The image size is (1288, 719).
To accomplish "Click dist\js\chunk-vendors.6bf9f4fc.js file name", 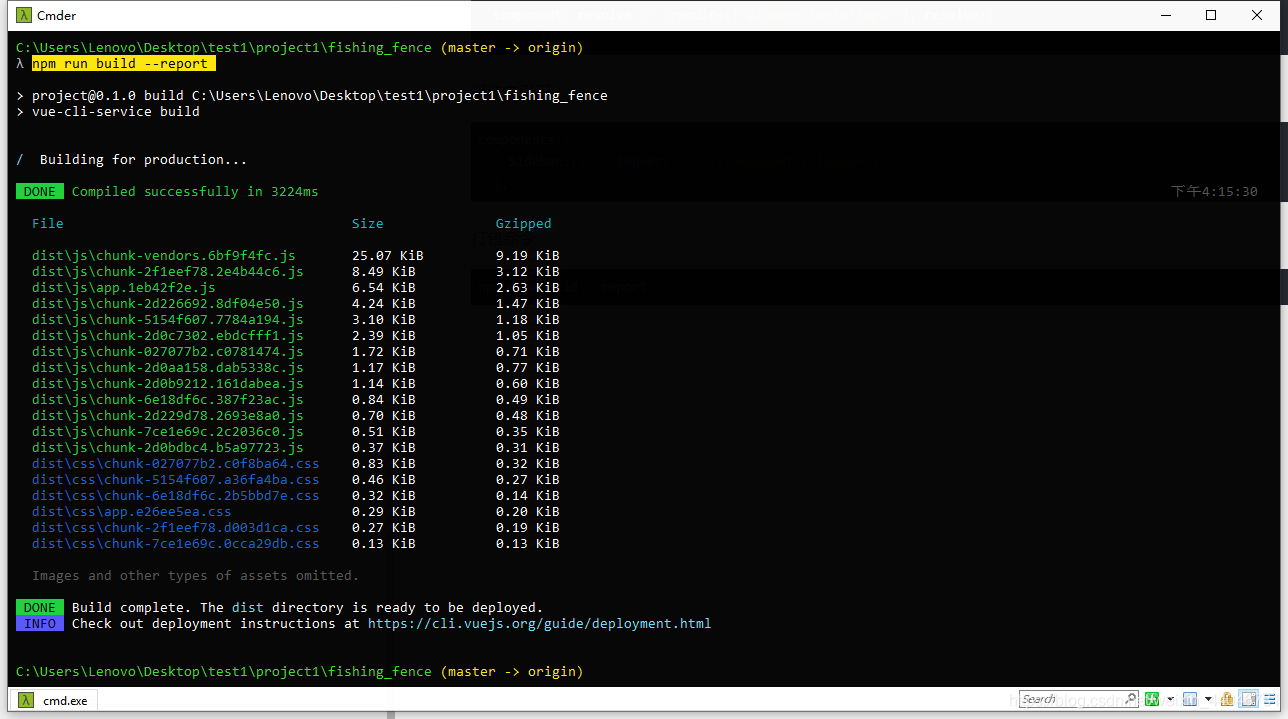I will point(164,256).
